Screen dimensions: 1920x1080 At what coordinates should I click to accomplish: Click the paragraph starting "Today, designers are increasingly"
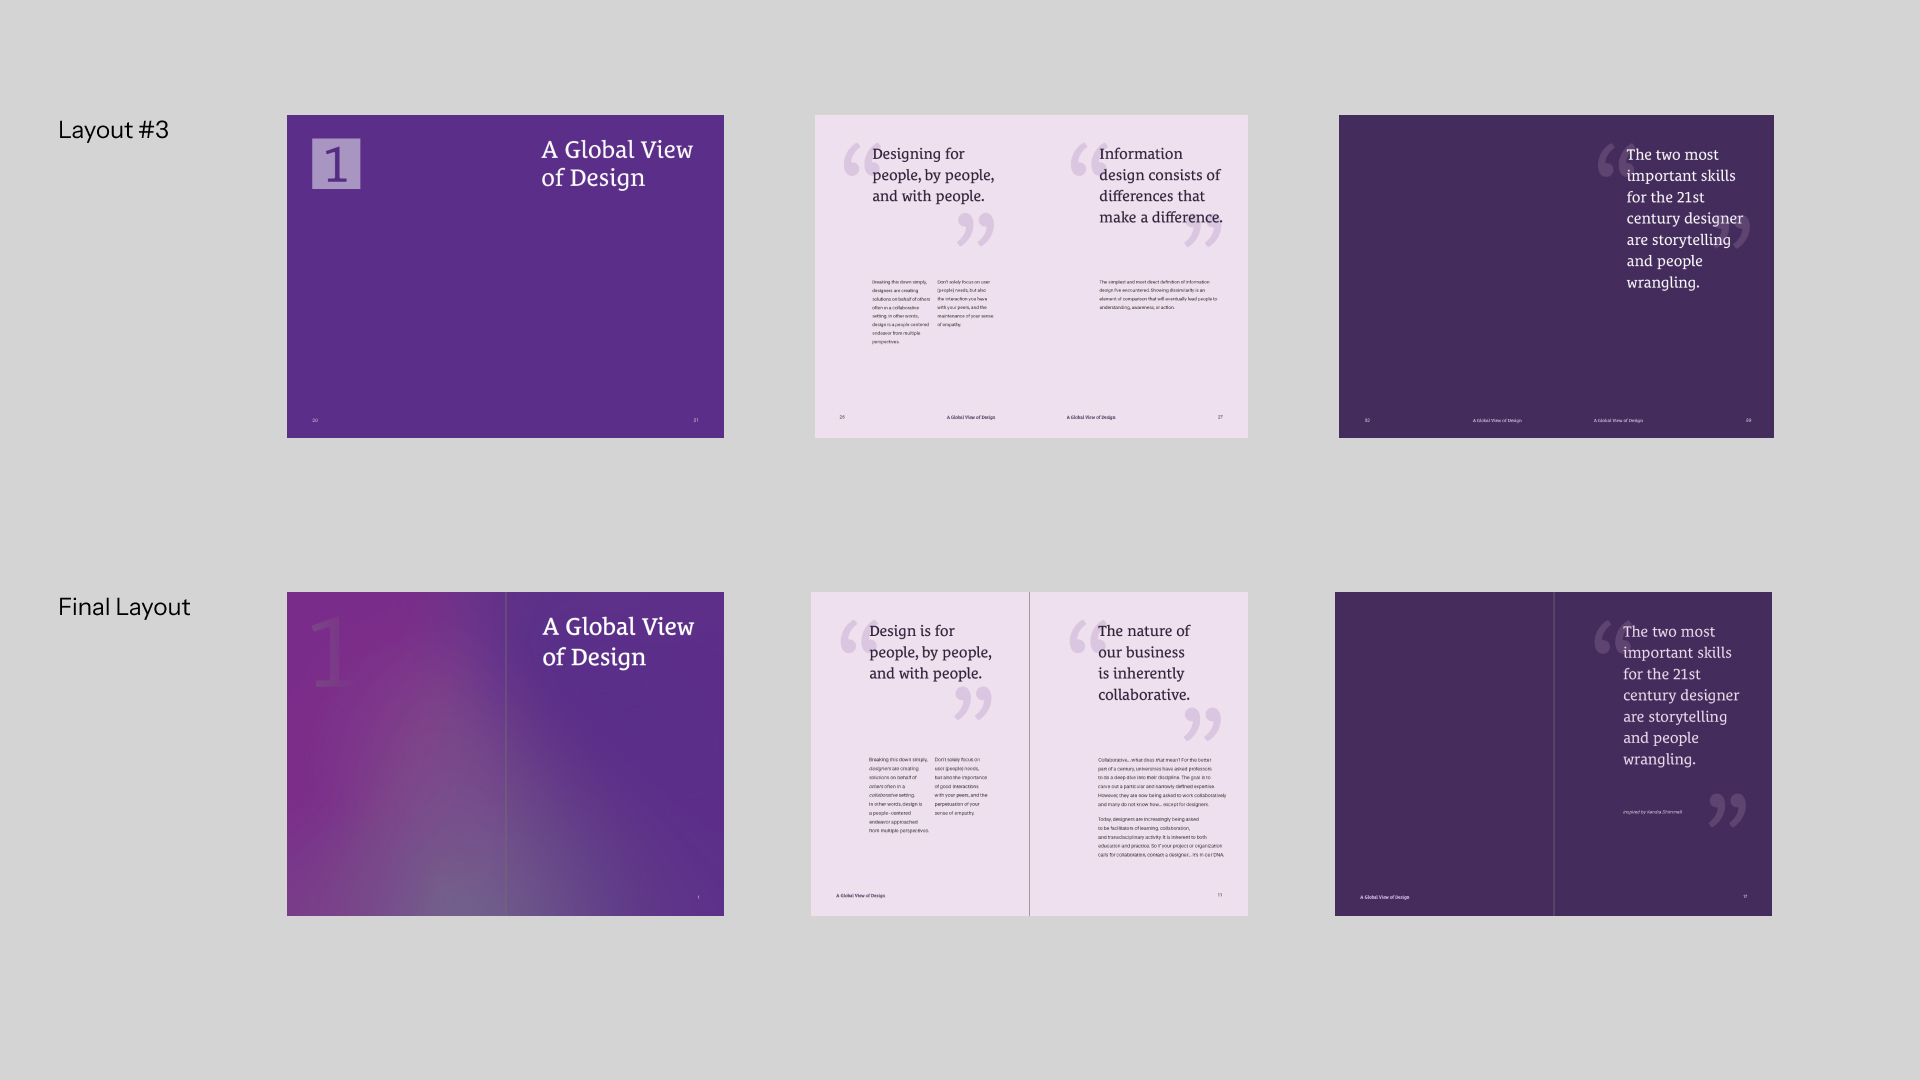point(1161,837)
